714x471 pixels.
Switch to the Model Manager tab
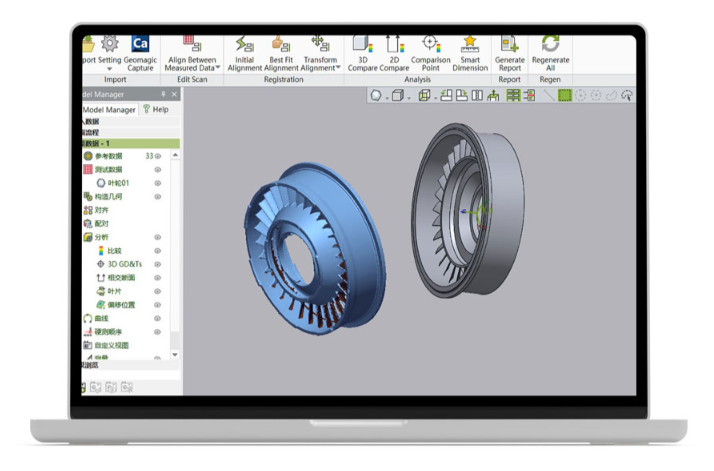(109, 110)
